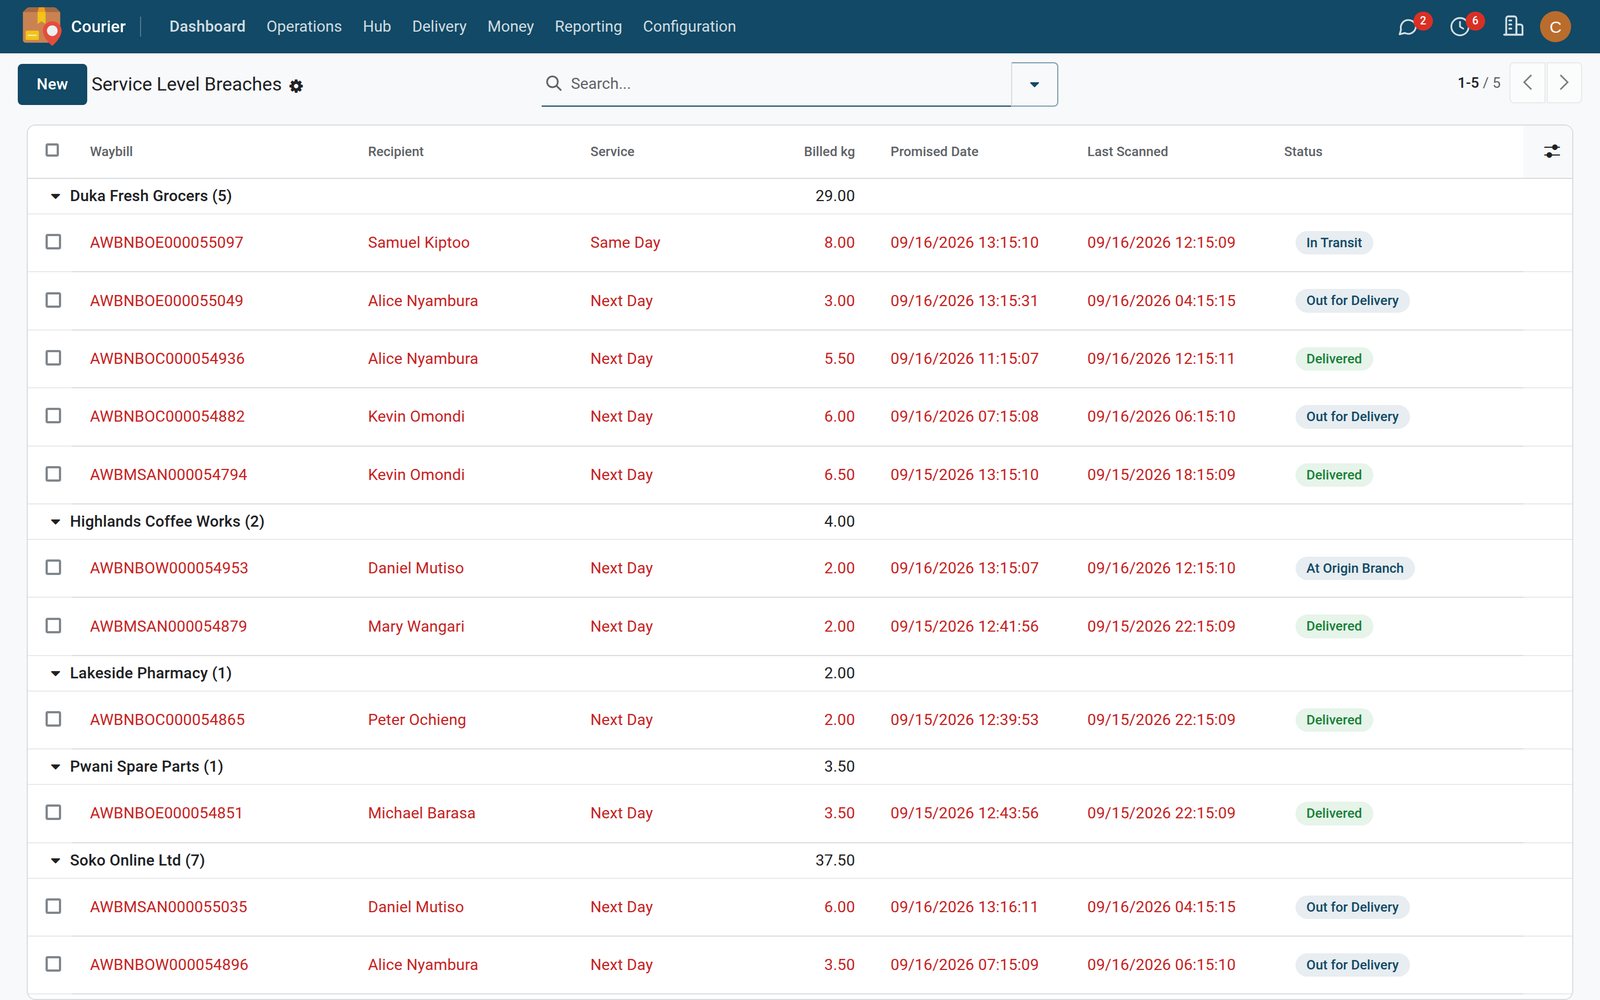
Task: Check the row AWBNBOW000054953
Action: pos(53,567)
